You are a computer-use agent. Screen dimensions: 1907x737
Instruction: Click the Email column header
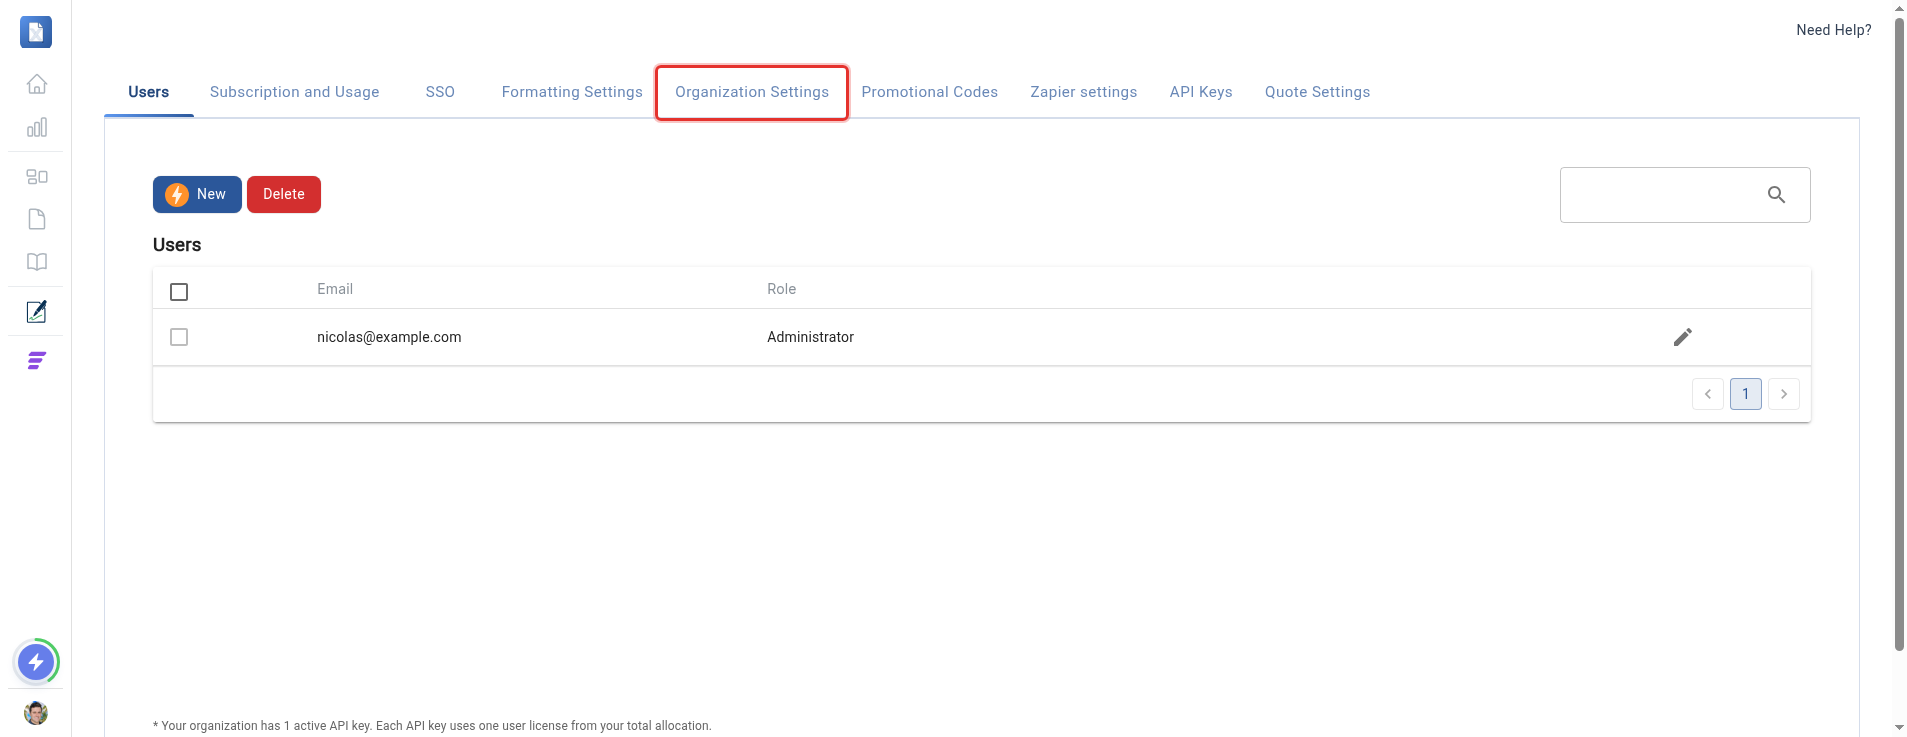[x=335, y=289]
